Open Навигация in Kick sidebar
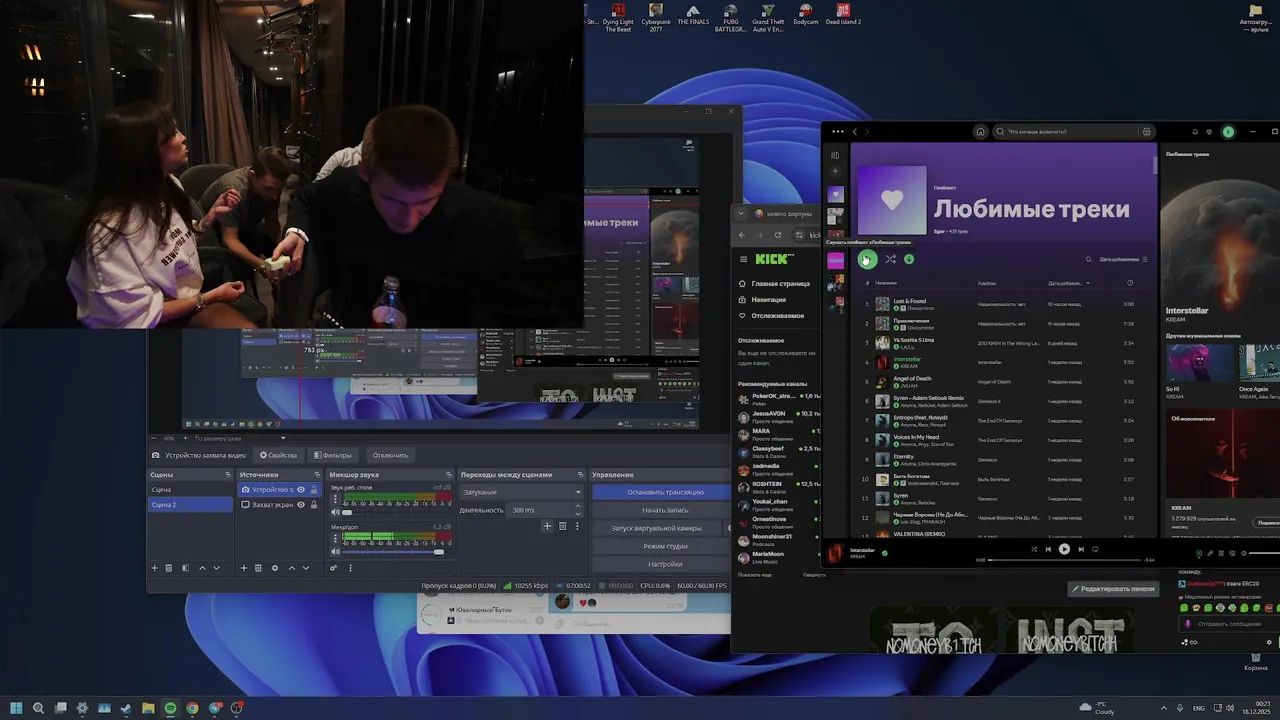1280x720 pixels. [x=762, y=300]
